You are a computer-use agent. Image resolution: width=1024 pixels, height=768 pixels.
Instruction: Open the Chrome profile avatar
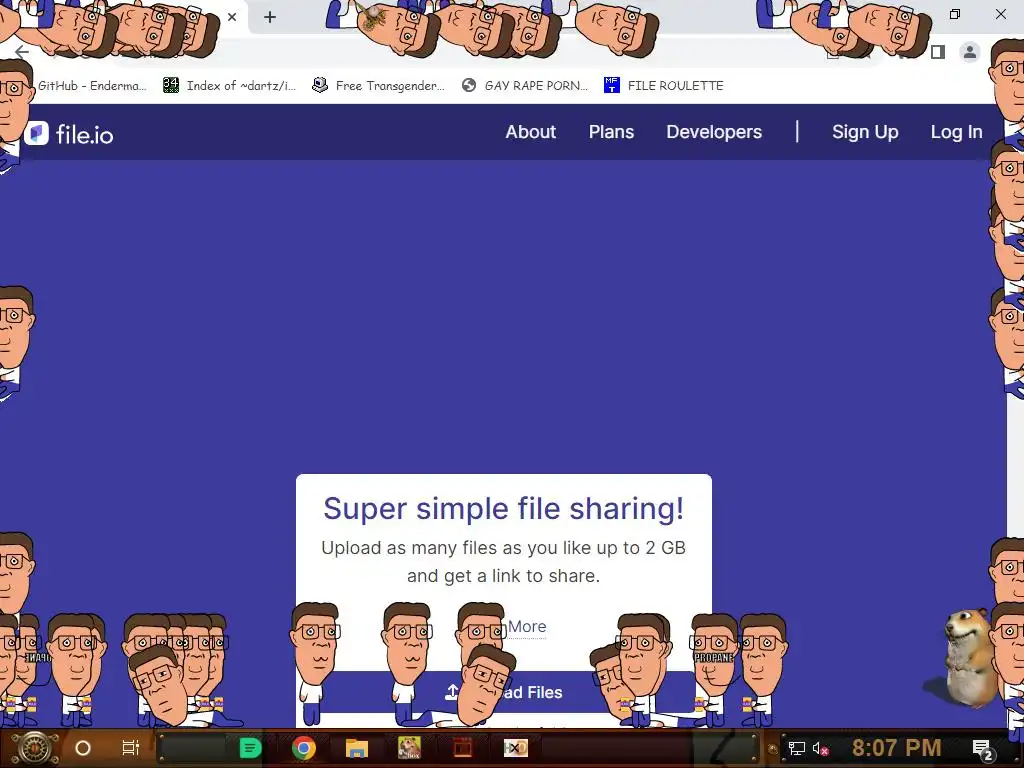pos(970,52)
